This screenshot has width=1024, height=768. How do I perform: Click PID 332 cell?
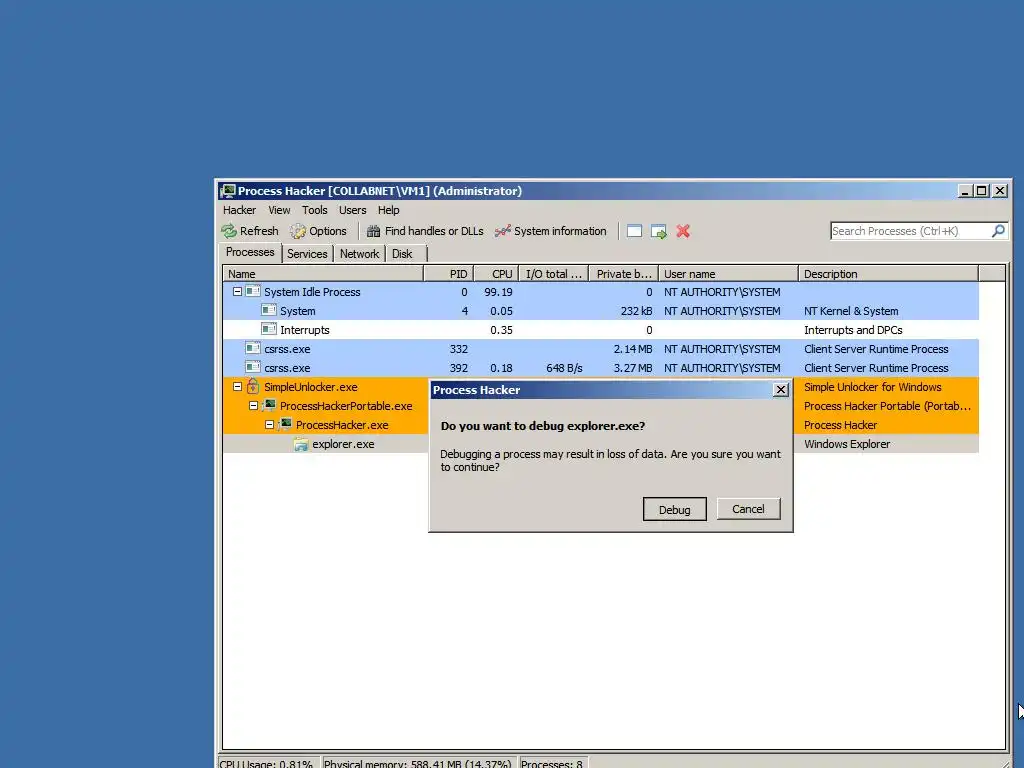[458, 349]
